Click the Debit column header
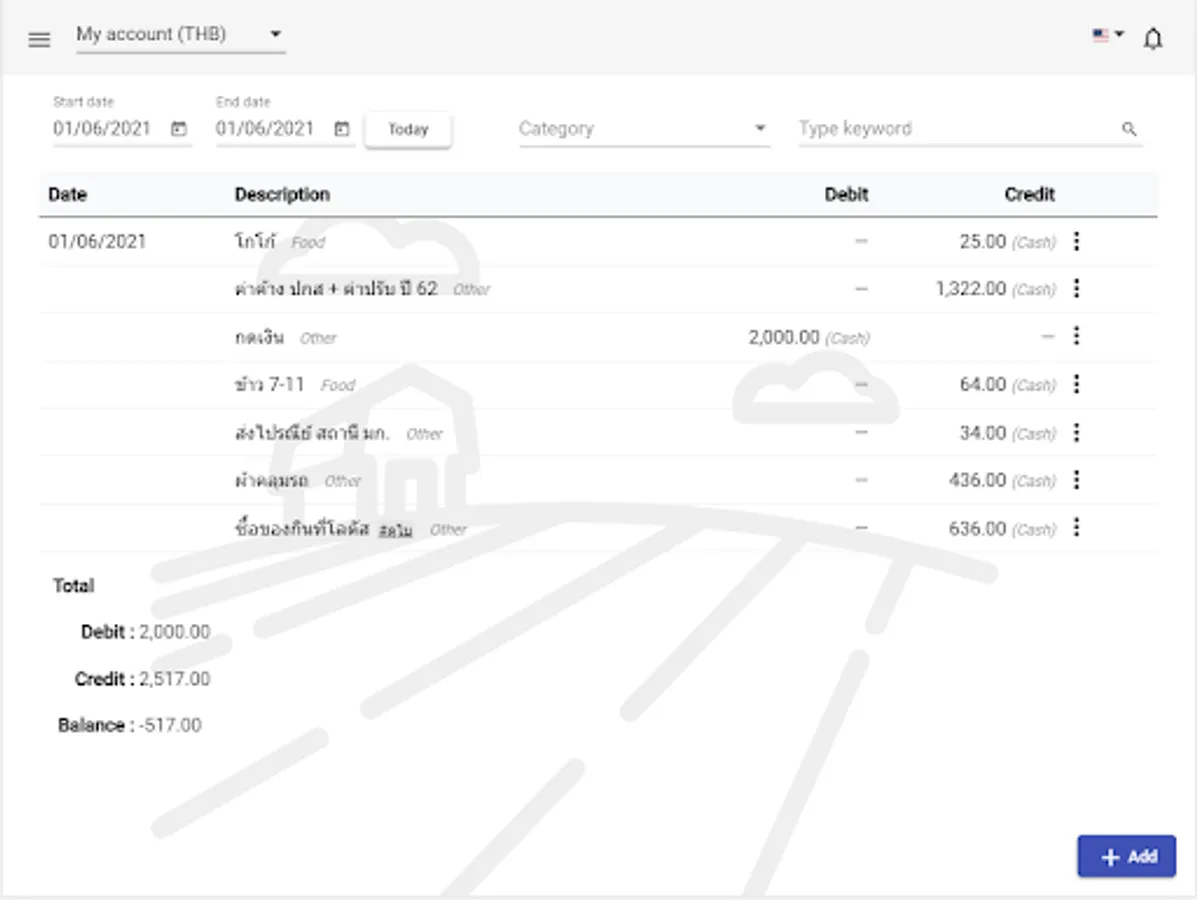 (847, 195)
